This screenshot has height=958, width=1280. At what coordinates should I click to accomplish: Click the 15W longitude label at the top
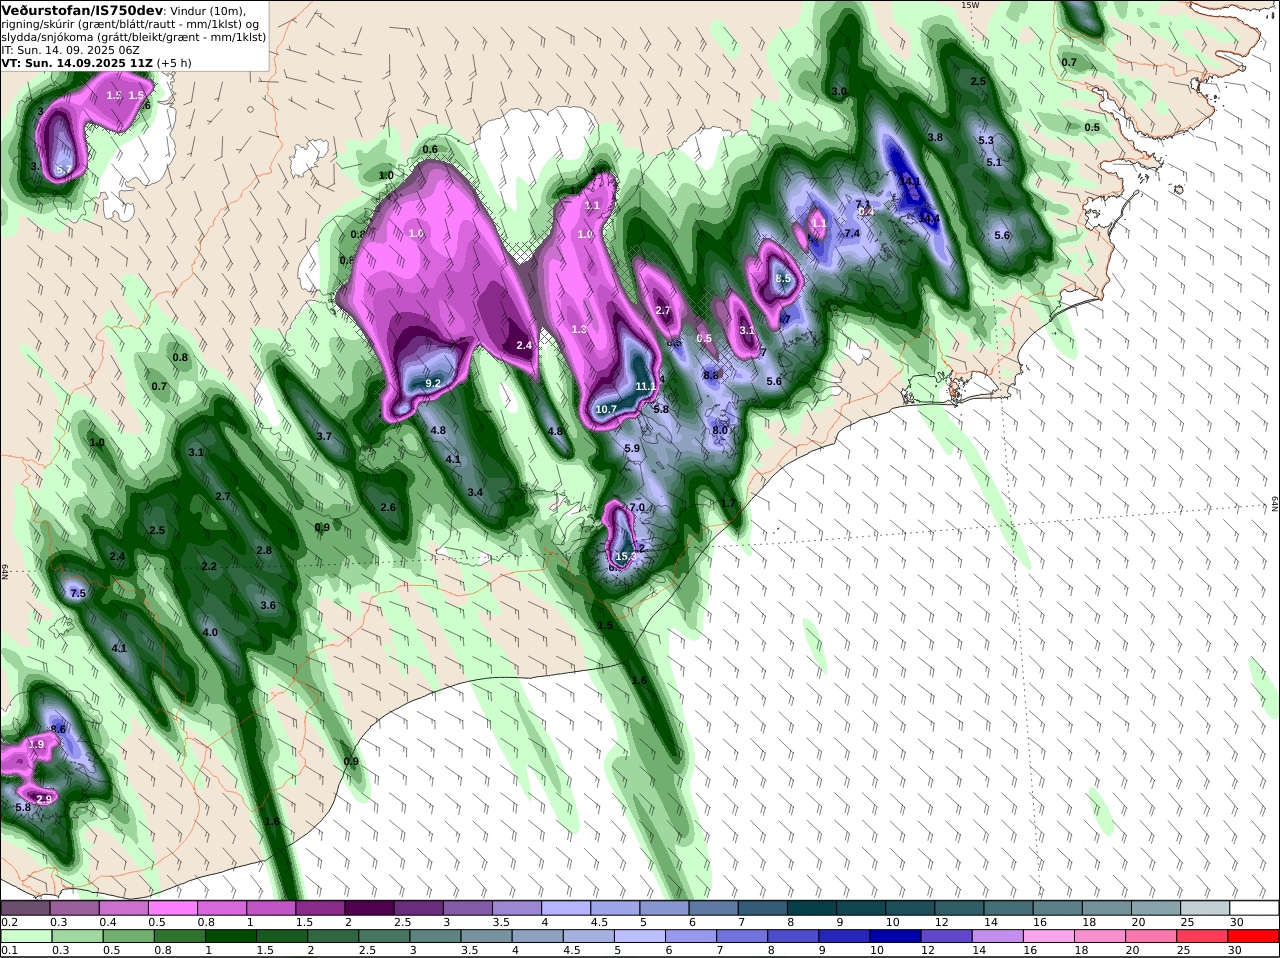[x=969, y=5]
